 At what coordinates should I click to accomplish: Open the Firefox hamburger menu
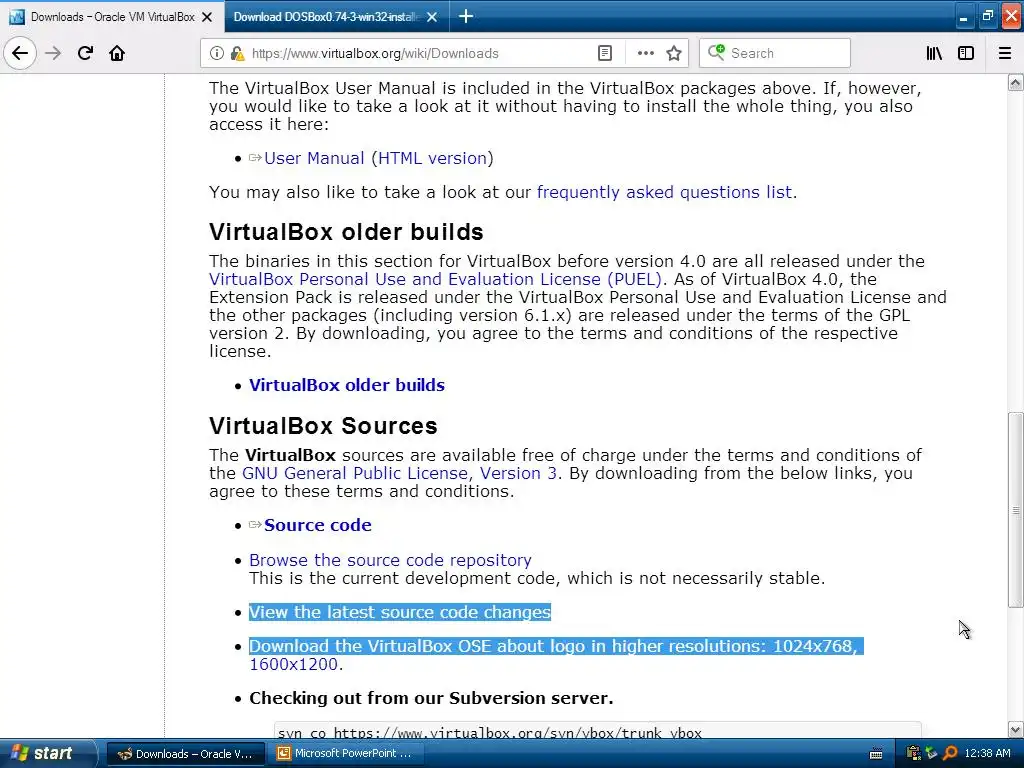click(1005, 53)
